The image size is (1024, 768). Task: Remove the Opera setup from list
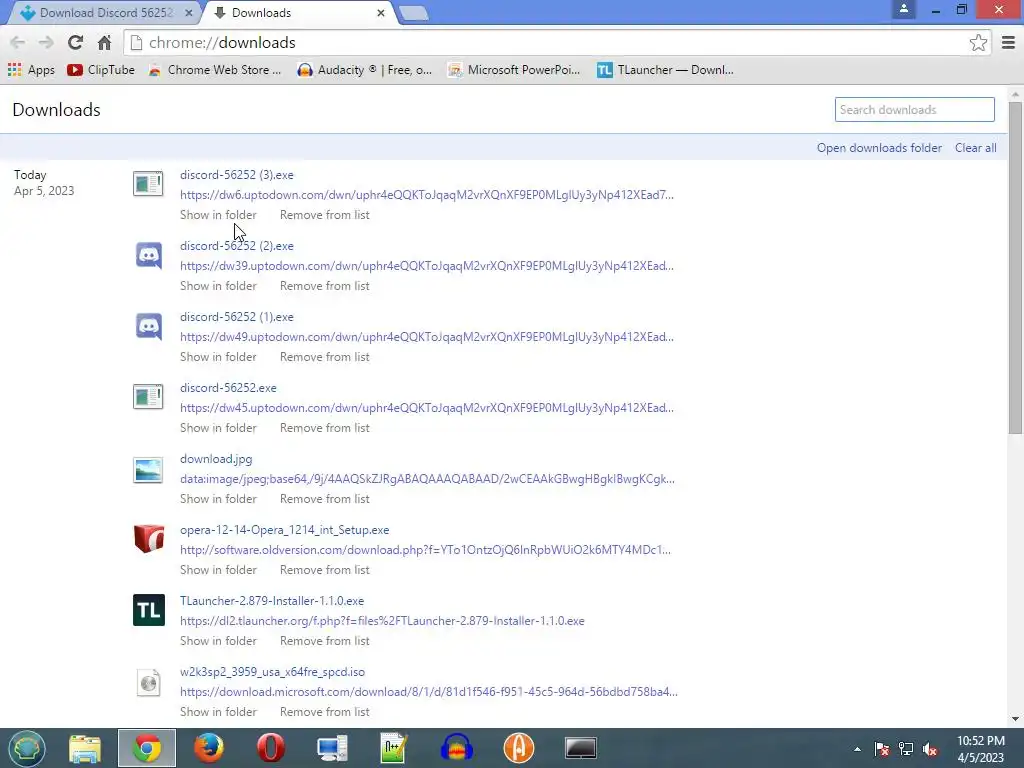(325, 570)
